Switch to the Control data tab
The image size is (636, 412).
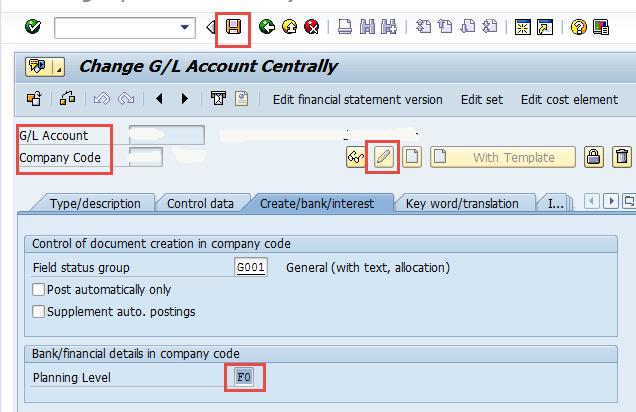200,203
